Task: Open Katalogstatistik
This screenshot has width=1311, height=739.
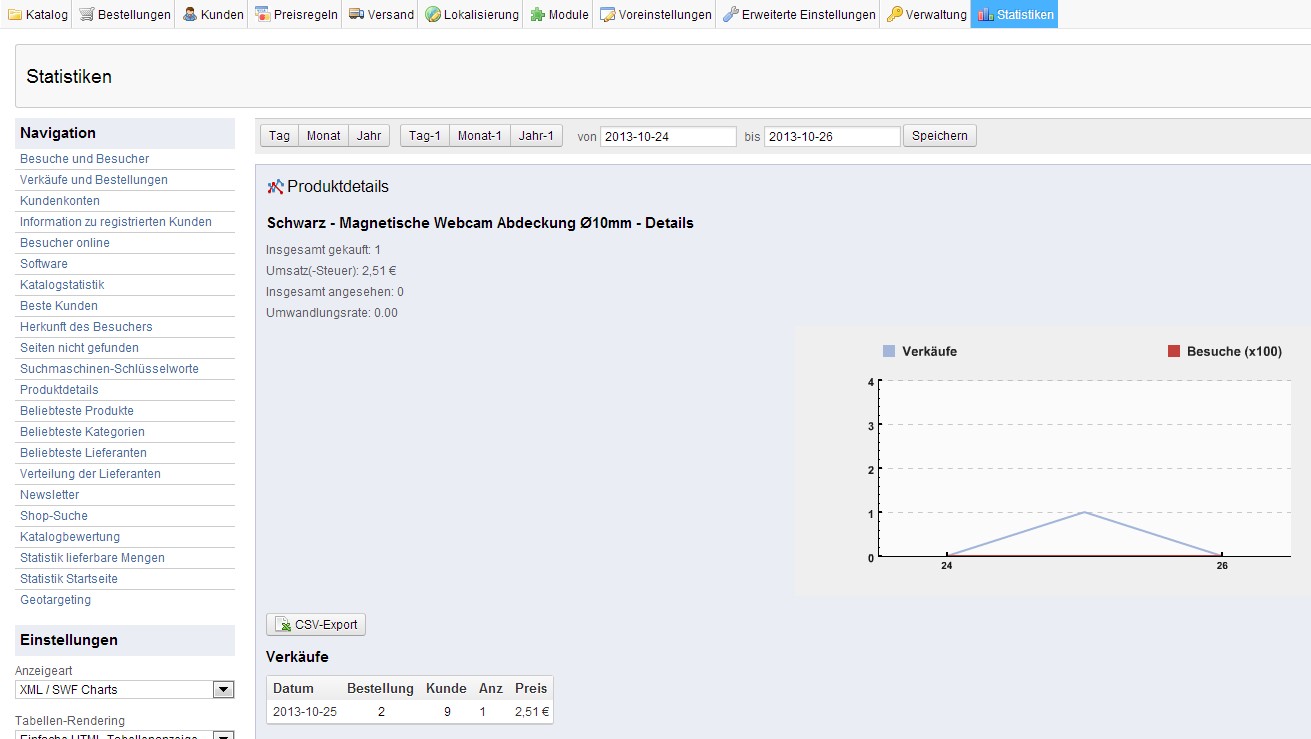Action: tap(62, 285)
